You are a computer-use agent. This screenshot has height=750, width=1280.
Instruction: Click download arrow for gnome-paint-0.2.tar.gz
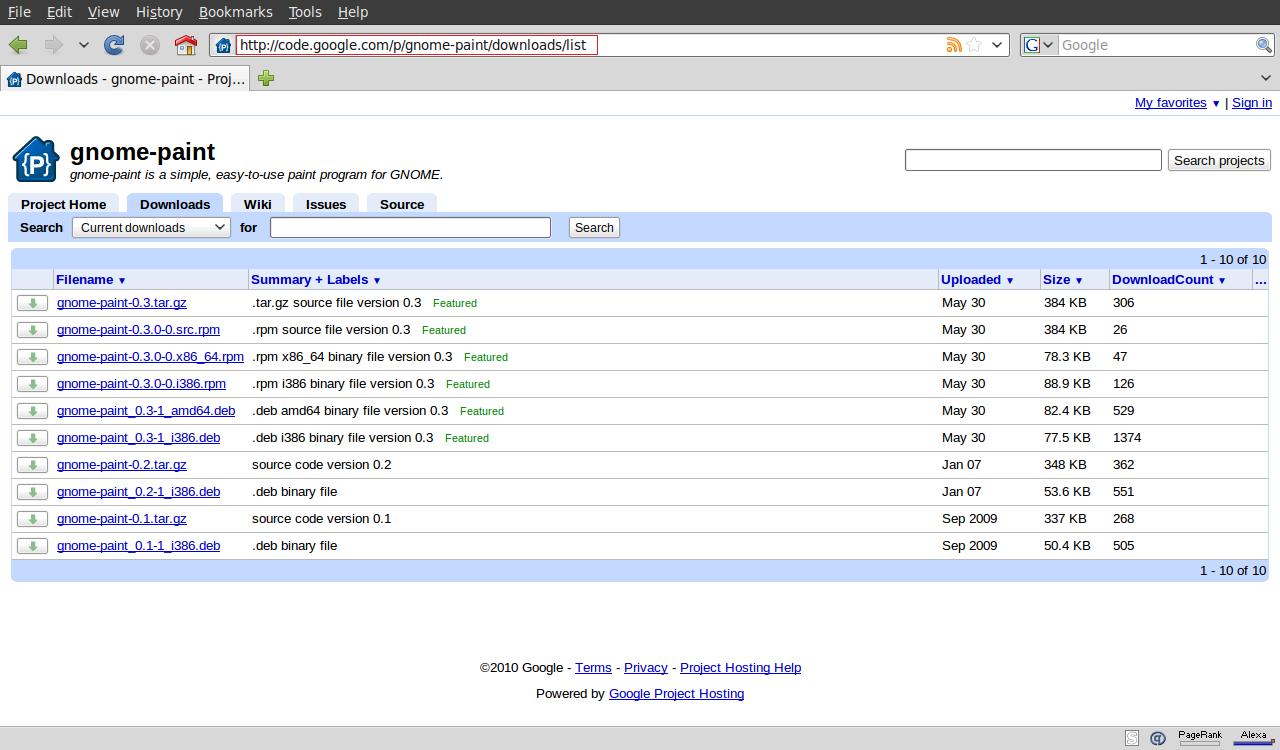pyautogui.click(x=32, y=465)
